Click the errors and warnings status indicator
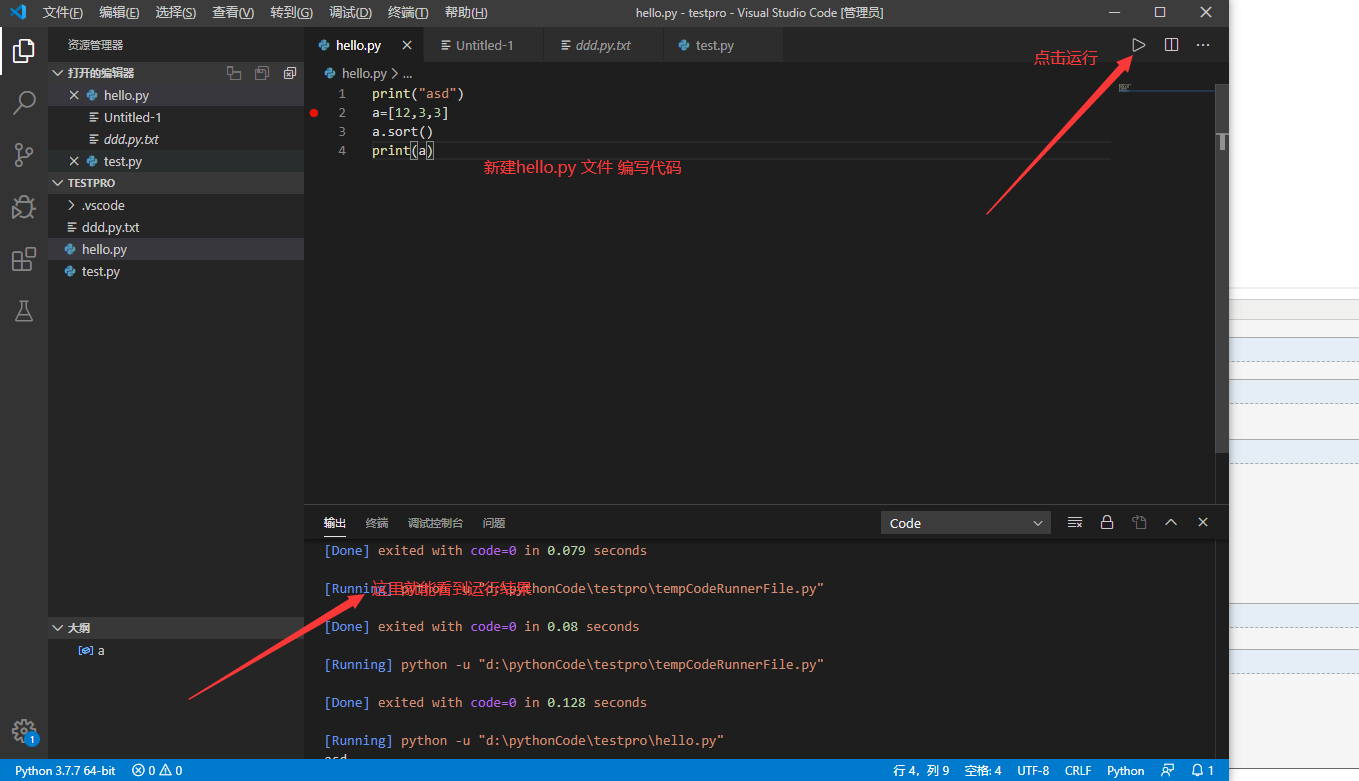 157,771
